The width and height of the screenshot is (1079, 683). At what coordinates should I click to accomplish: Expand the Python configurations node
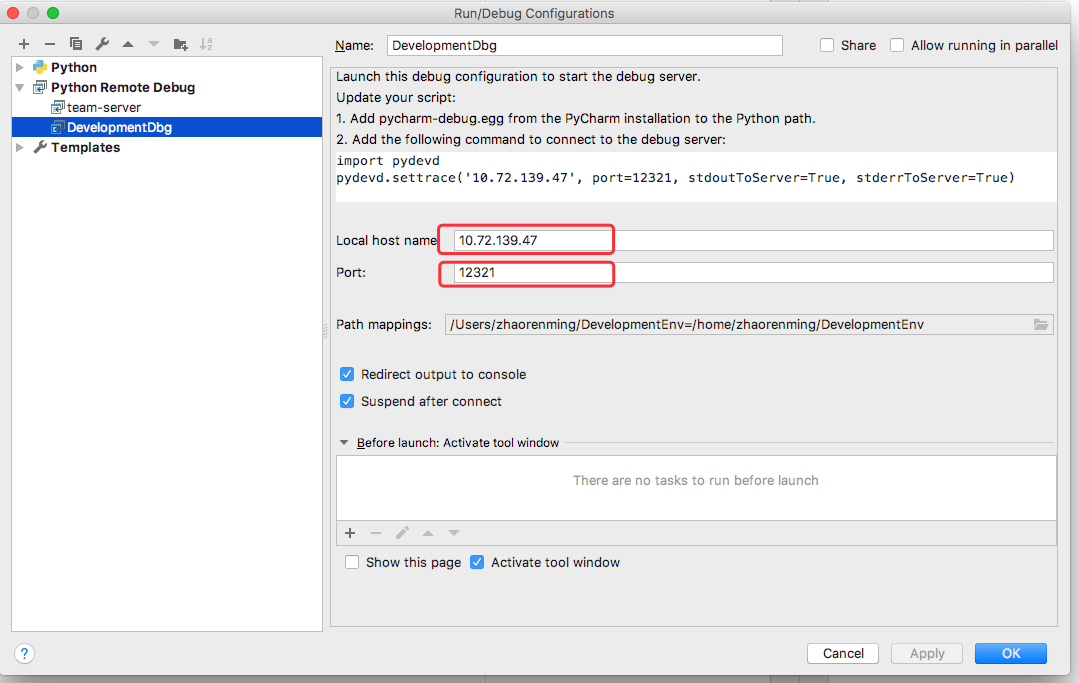click(20, 67)
